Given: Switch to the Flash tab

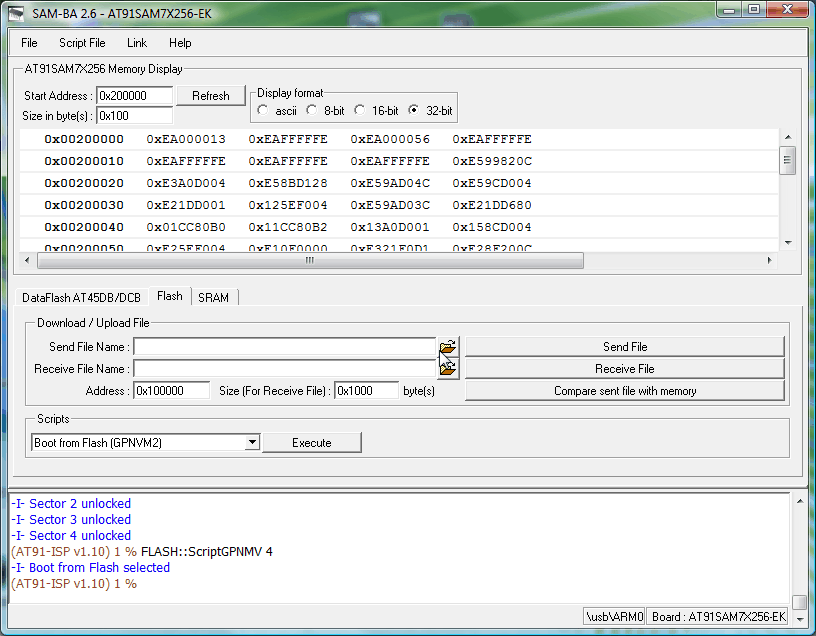Looking at the screenshot, I should [170, 296].
